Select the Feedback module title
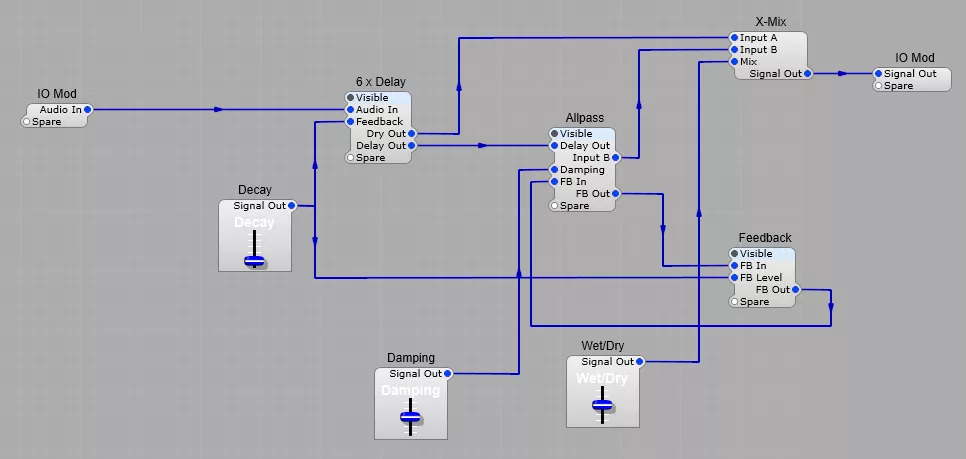Image resolution: width=966 pixels, height=459 pixels. click(765, 238)
